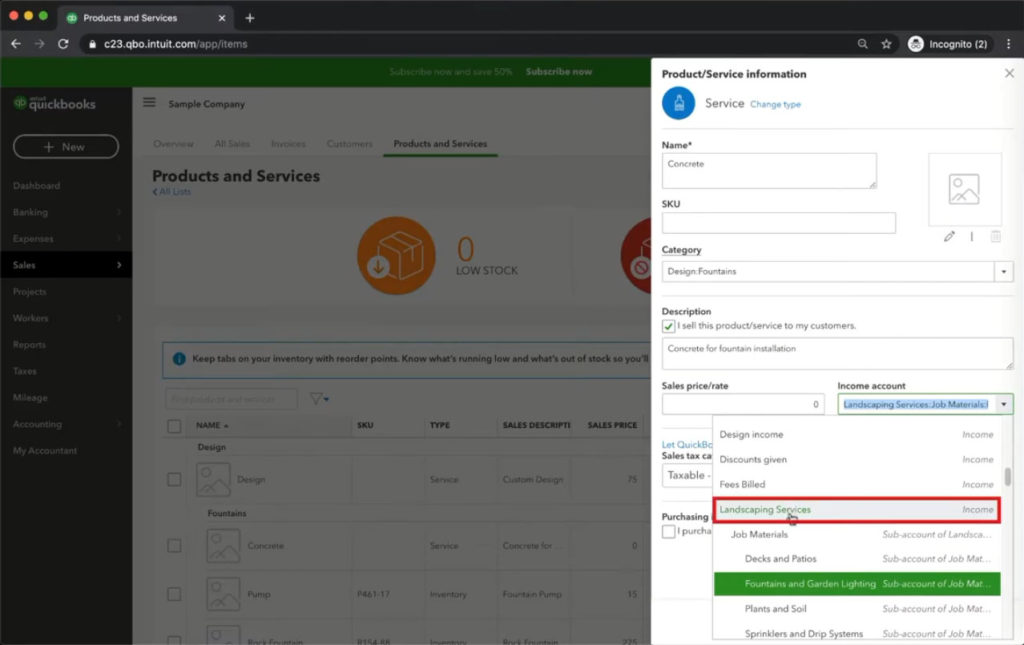The image size is (1024, 645).
Task: Tick the select-all checkbox in table header
Action: point(174,426)
